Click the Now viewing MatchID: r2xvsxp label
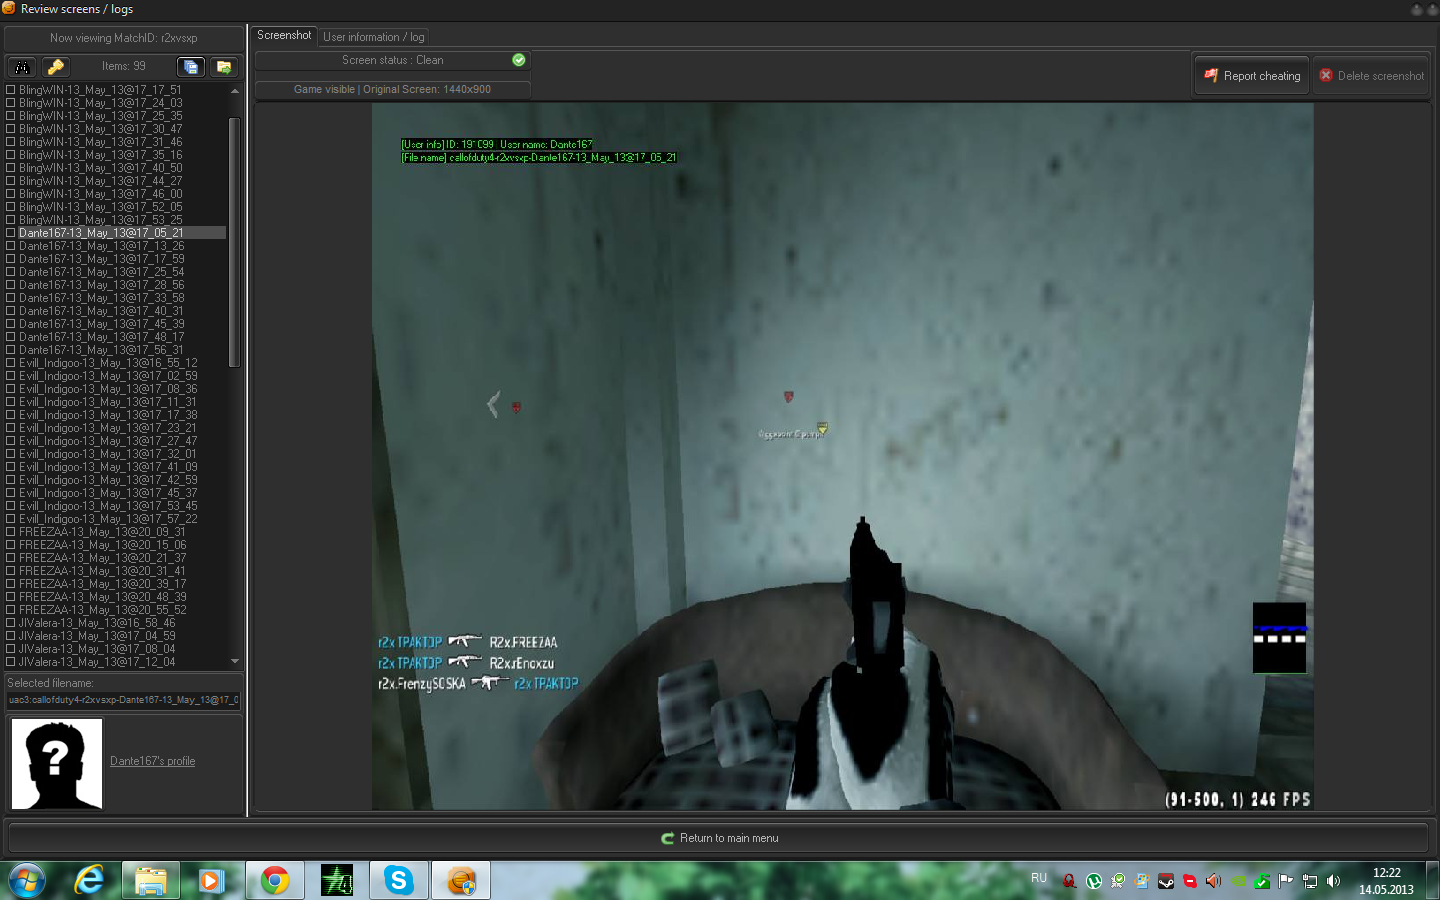This screenshot has height=900, width=1440. click(x=124, y=38)
